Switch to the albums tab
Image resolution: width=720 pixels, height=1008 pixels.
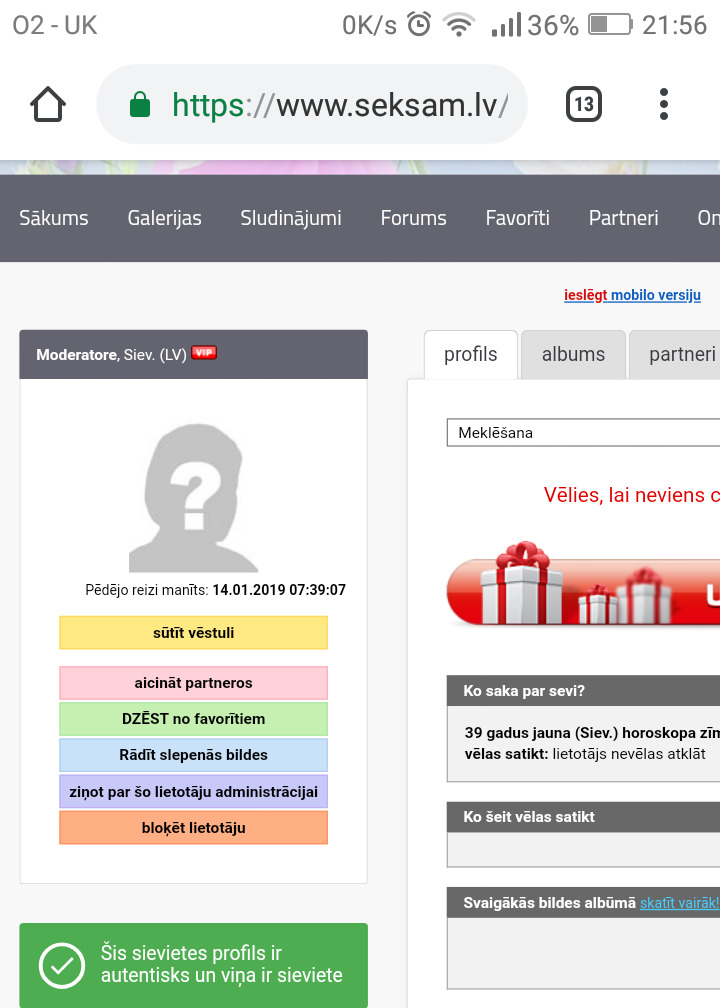[573, 354]
